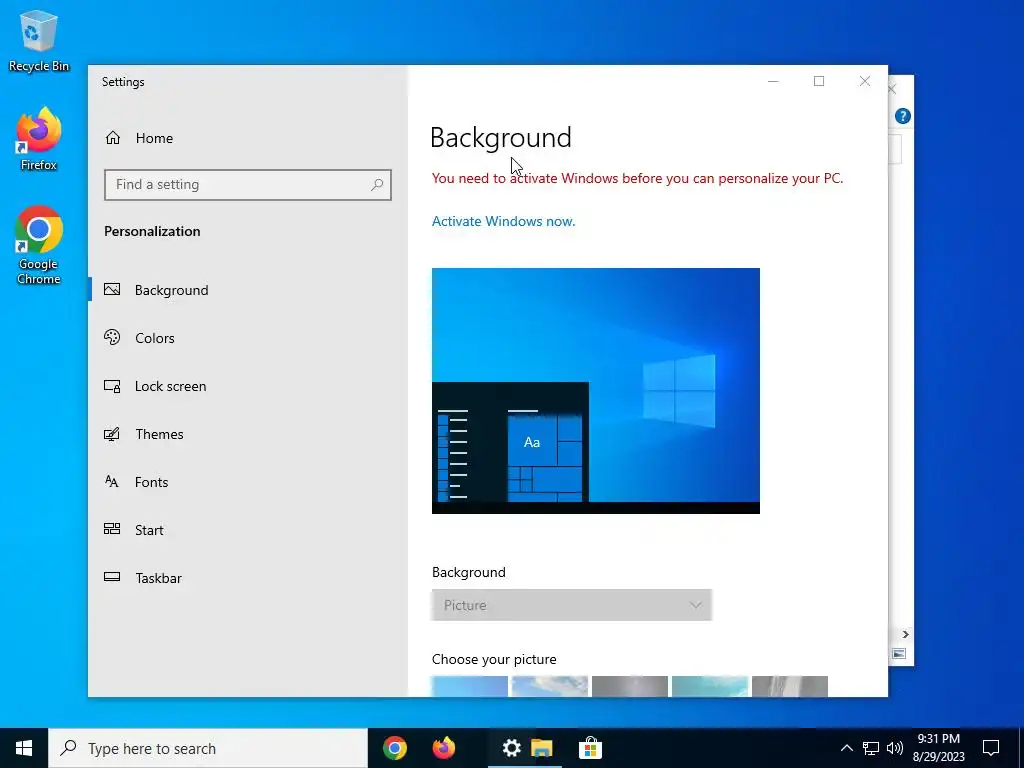Close the Settings window
1024x768 pixels.
click(x=865, y=81)
